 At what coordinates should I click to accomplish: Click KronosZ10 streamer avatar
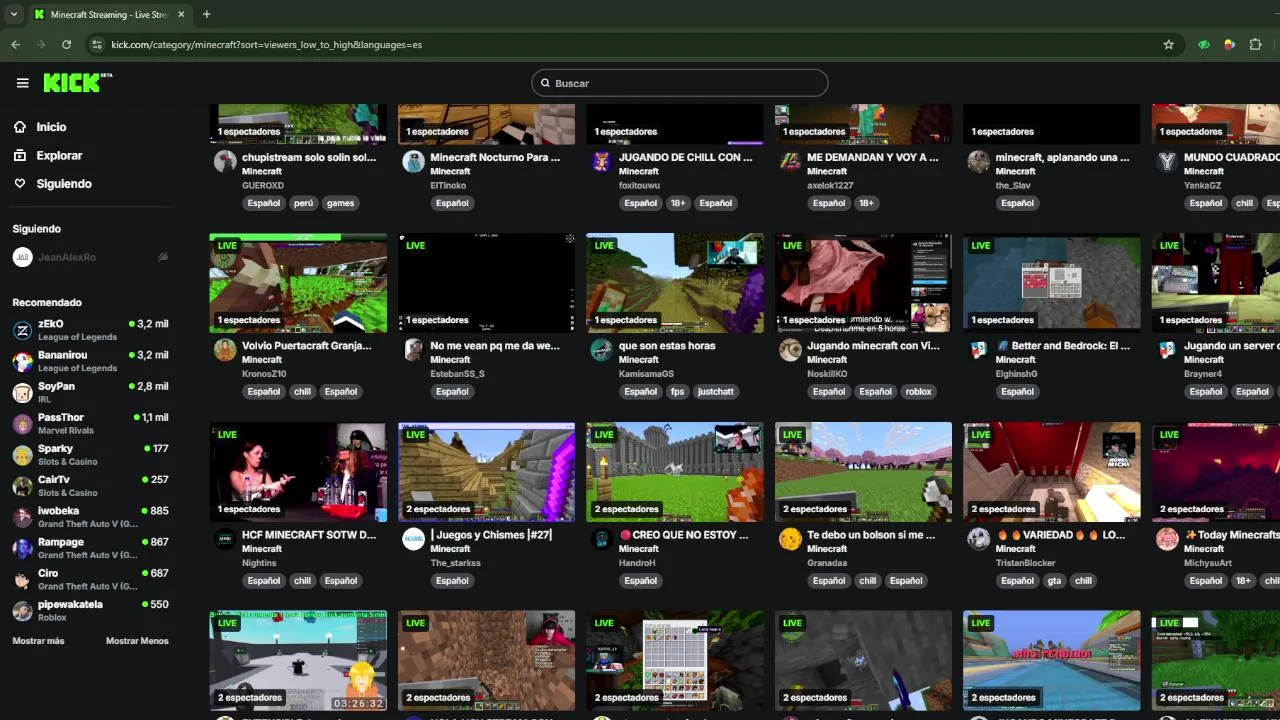tap(225, 350)
